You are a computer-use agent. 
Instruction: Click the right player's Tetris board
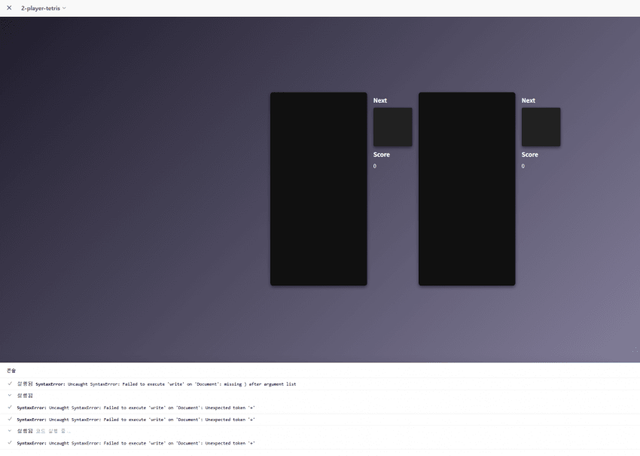coord(466,189)
